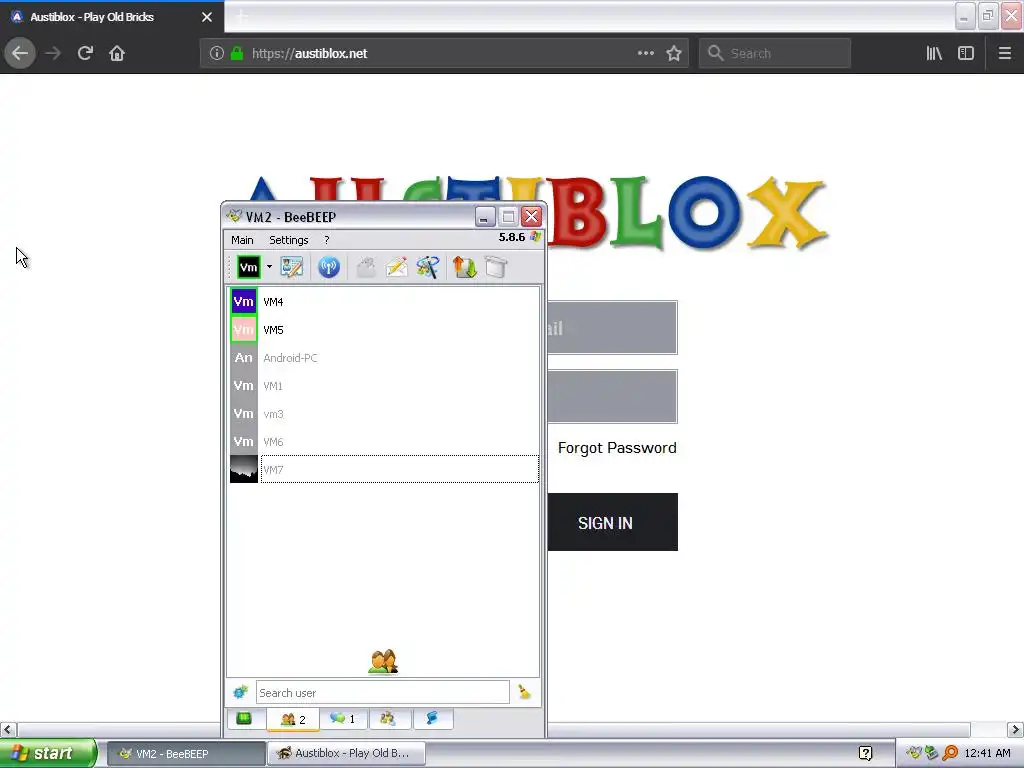Open the ? help menu in BeeBEEP

327,240
